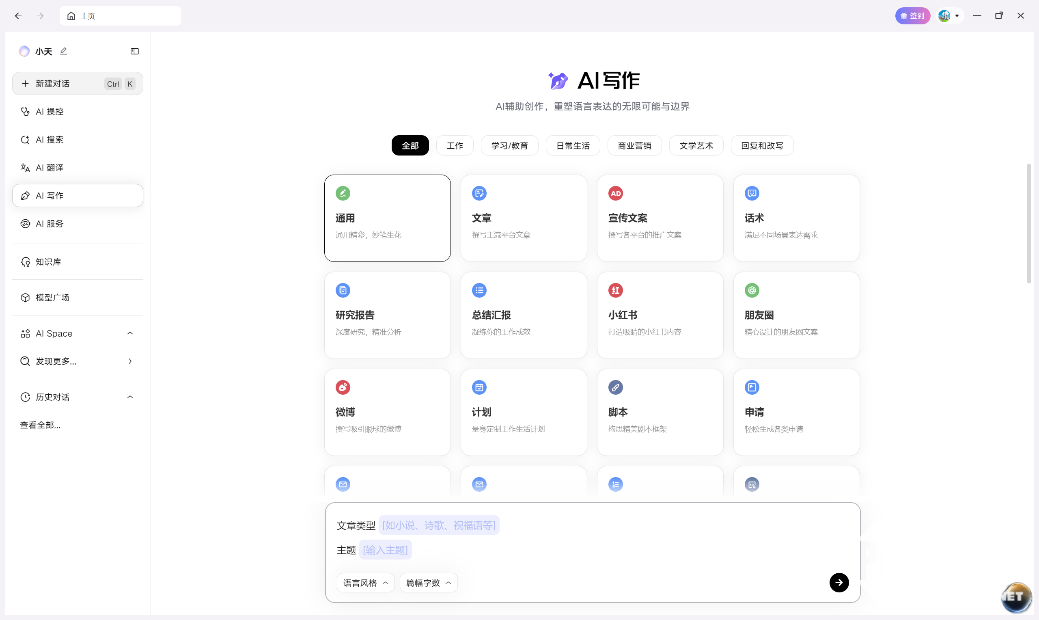Open the 朋友圈 template card
Screen dimensions: 1039x620
[796, 314]
